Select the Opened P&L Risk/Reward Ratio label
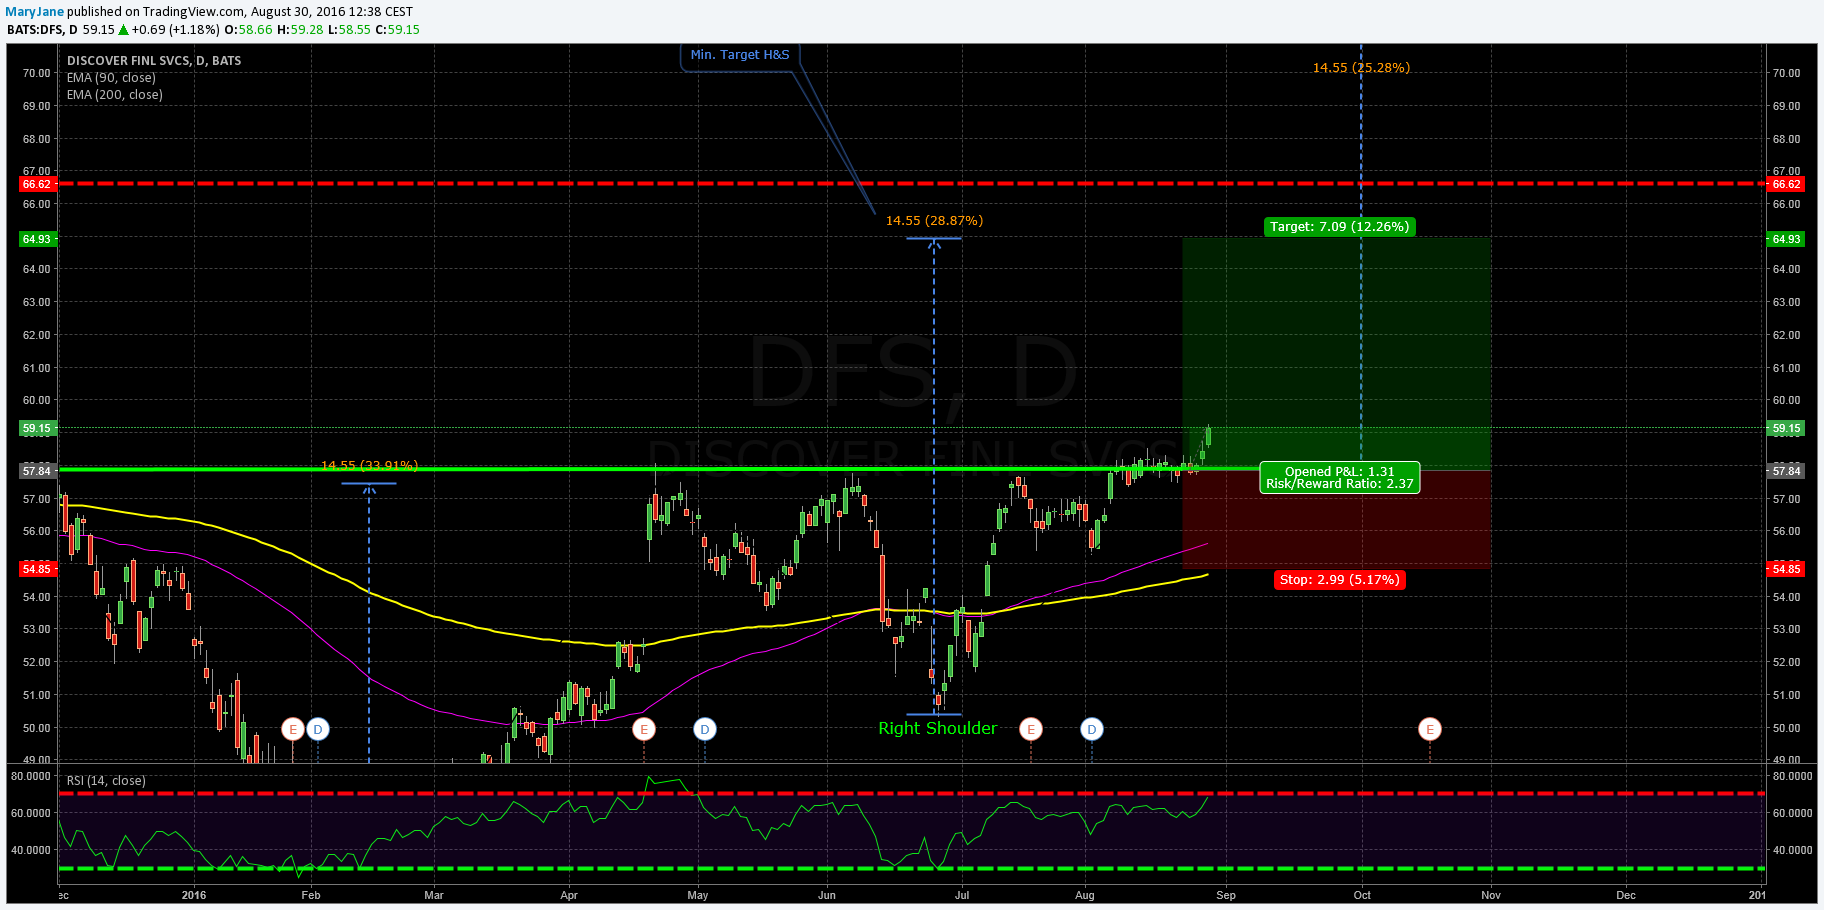This screenshot has height=910, width=1824. (1340, 478)
